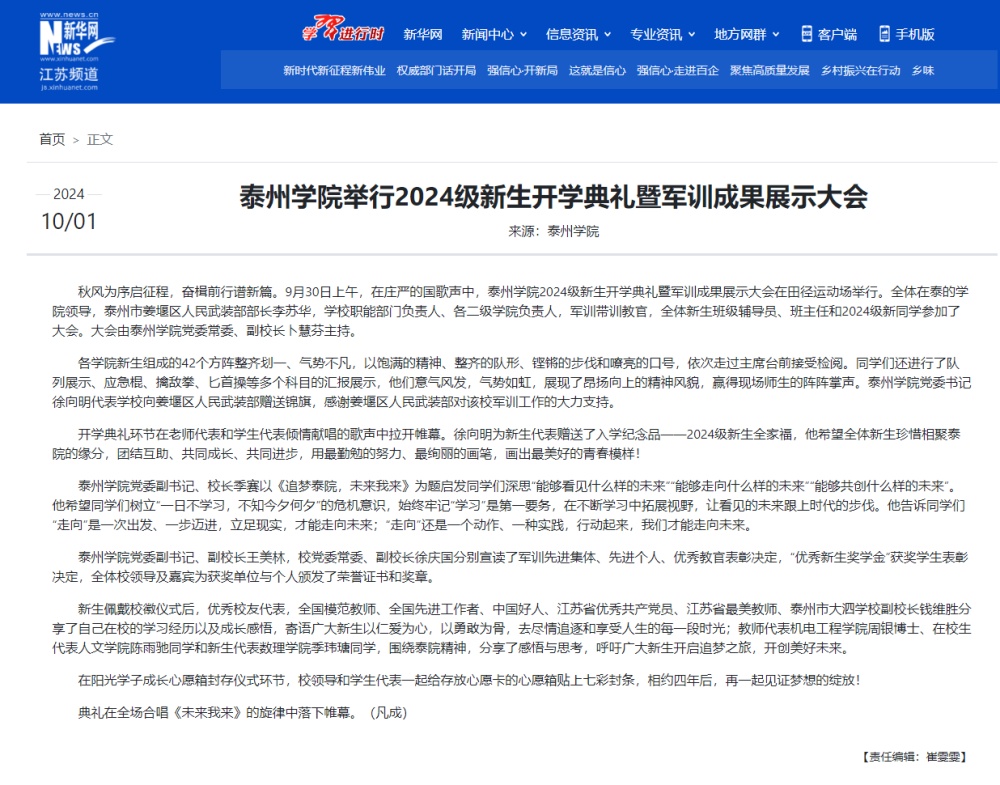1000x785 pixels.
Task: Expand the 新闻中心 dropdown
Action: pyautogui.click(x=494, y=34)
